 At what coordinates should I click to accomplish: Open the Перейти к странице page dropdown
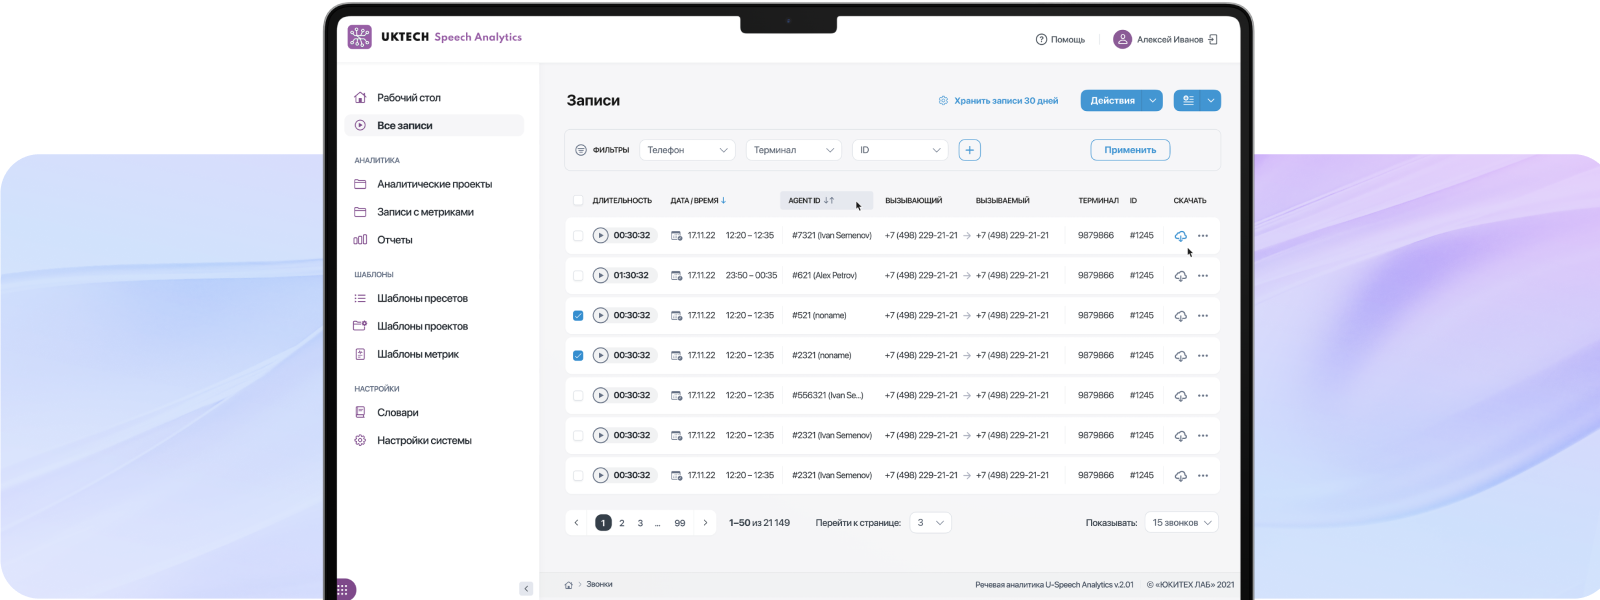(930, 523)
